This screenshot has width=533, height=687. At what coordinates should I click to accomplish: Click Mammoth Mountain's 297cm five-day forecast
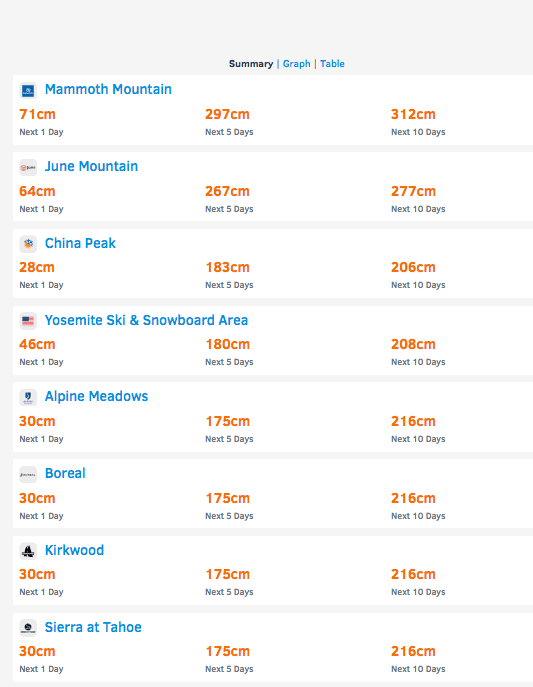click(227, 114)
